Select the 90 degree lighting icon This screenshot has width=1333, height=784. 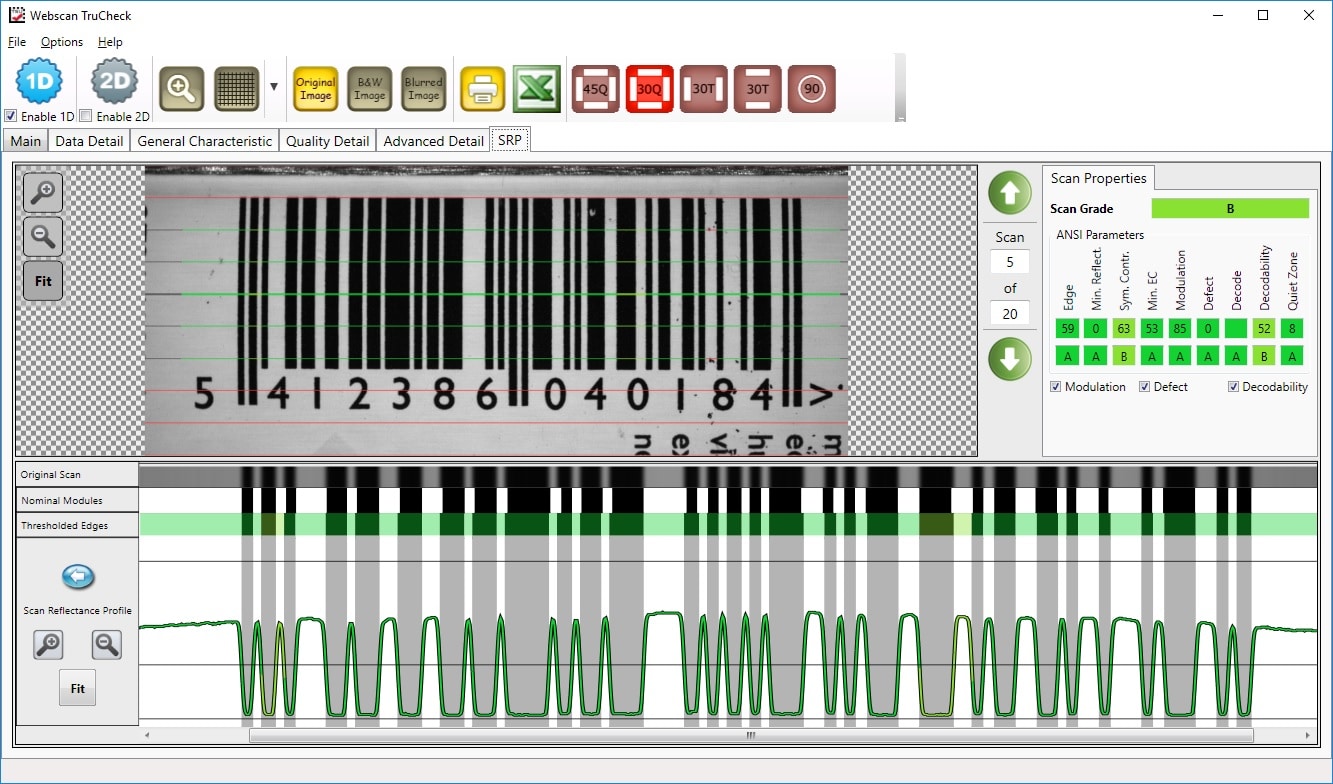(812, 89)
